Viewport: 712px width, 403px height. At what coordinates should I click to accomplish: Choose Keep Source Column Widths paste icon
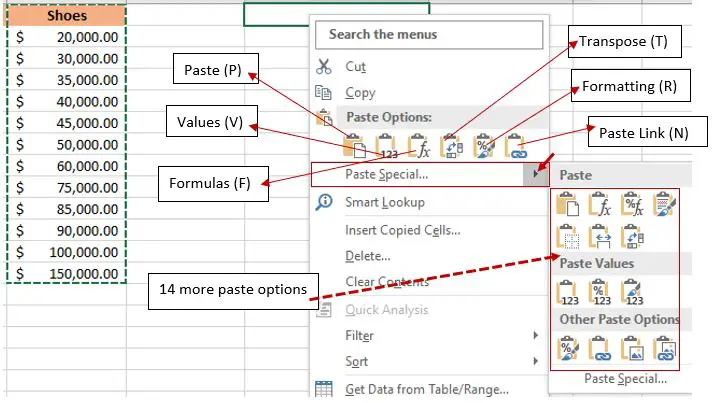600,236
